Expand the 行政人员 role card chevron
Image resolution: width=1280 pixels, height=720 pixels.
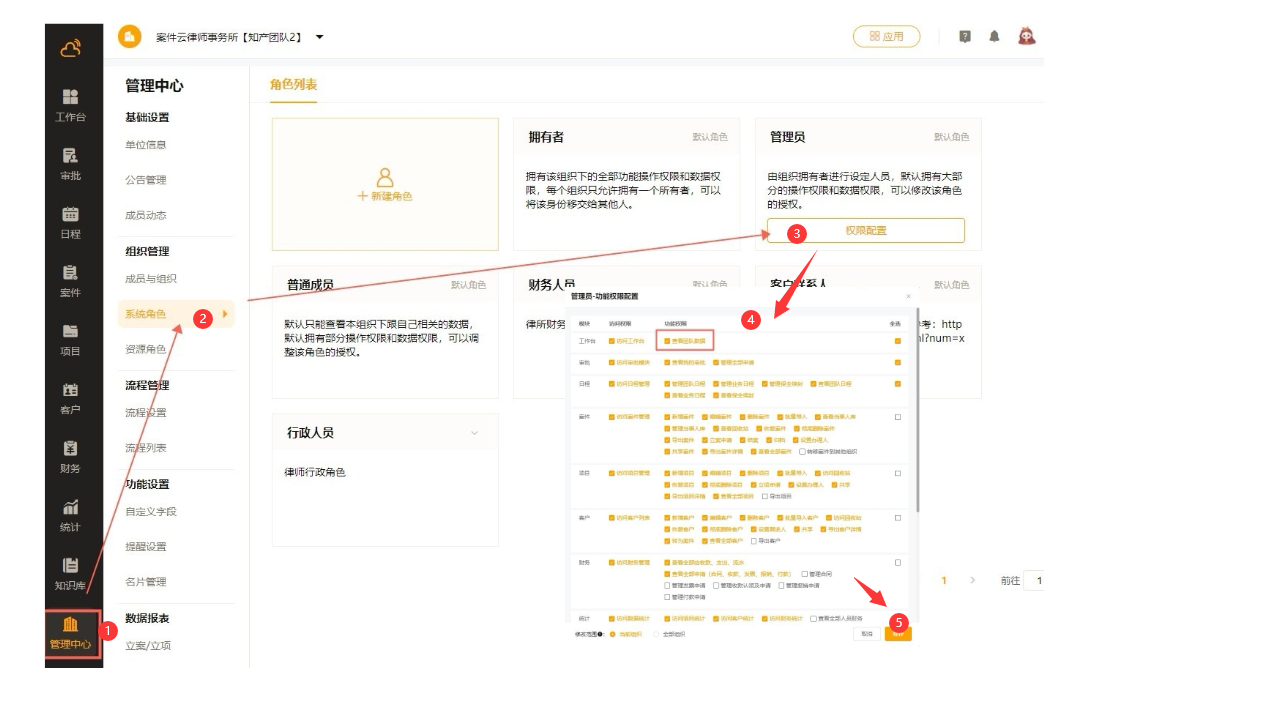[474, 433]
